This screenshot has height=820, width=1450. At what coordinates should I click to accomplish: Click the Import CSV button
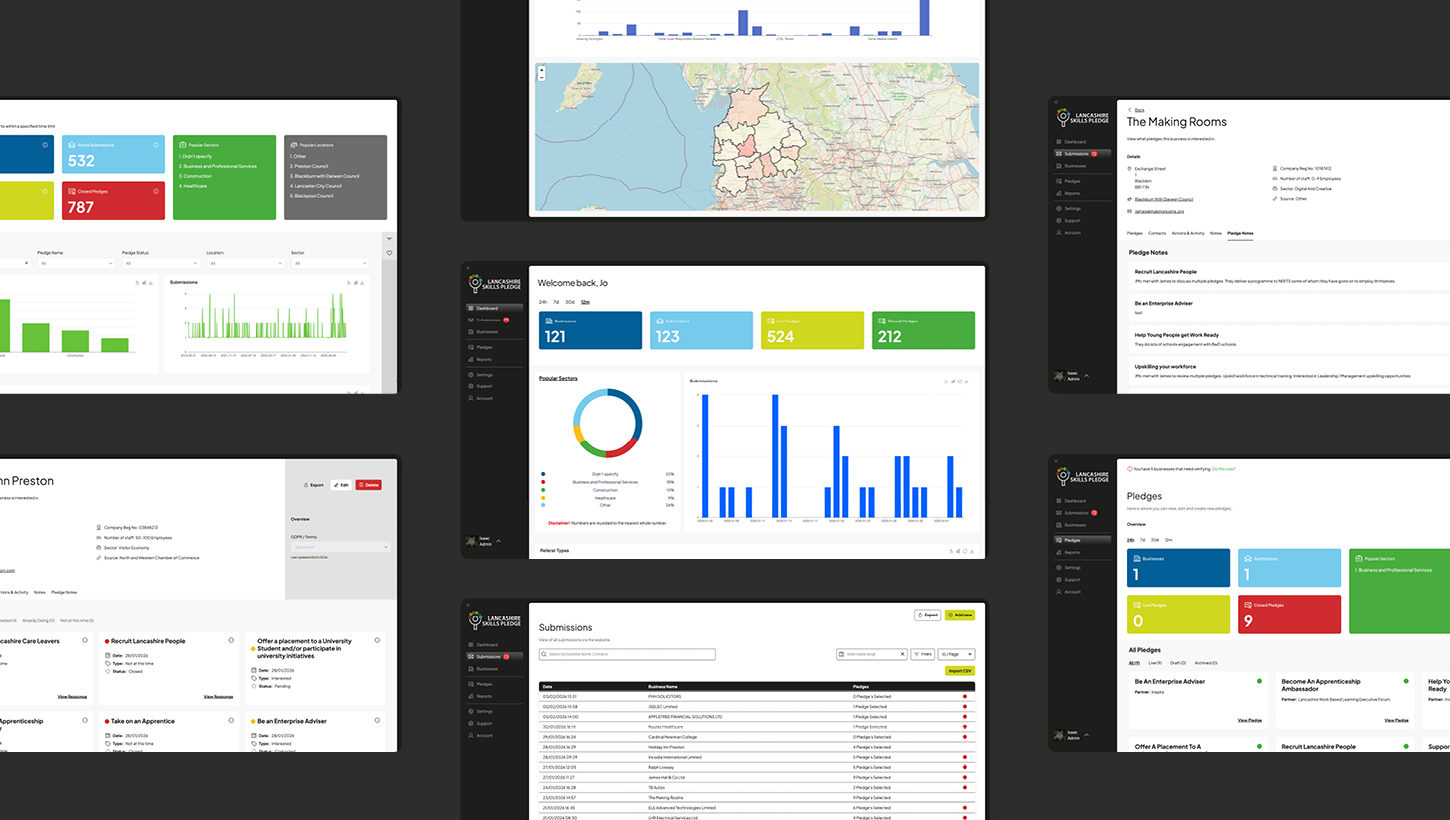point(959,671)
